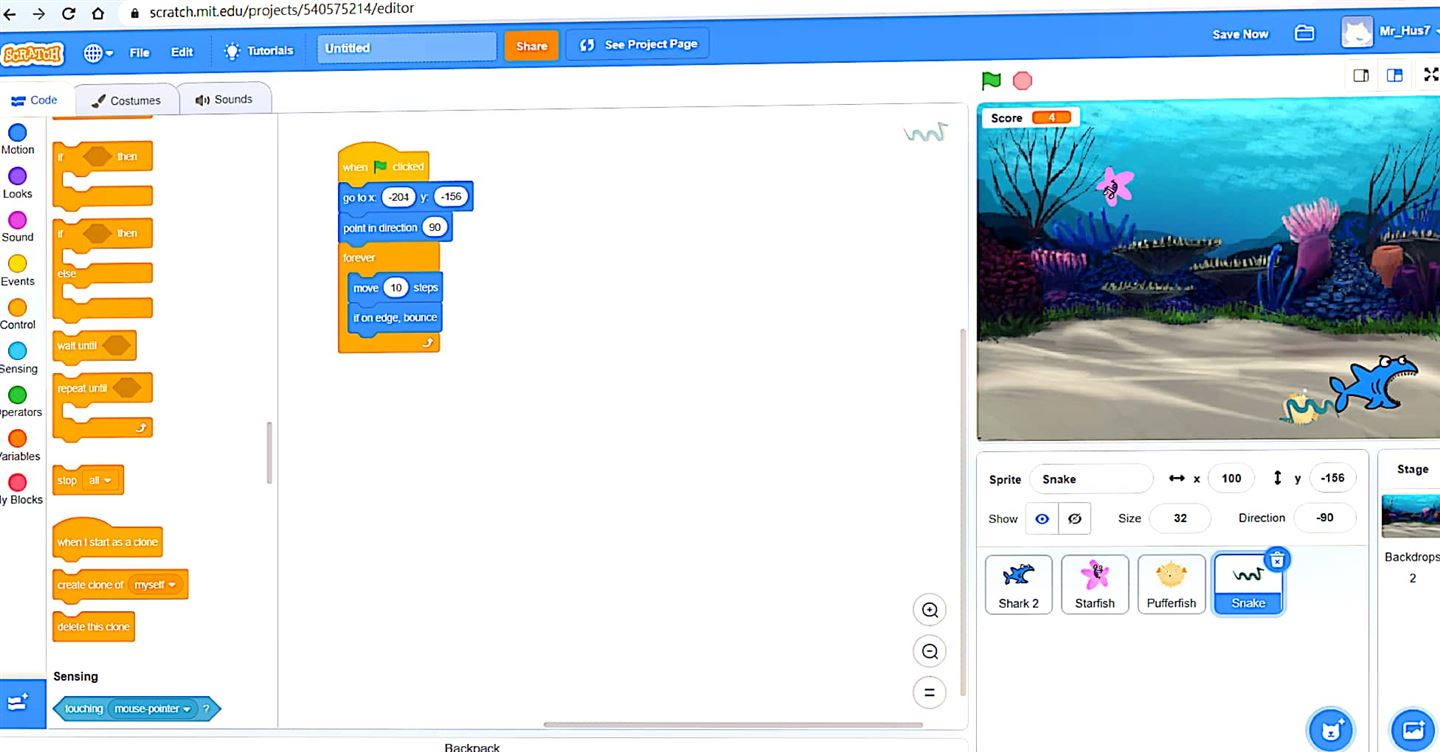This screenshot has width=1440, height=752.
Task: Open the File menu
Action: [139, 52]
